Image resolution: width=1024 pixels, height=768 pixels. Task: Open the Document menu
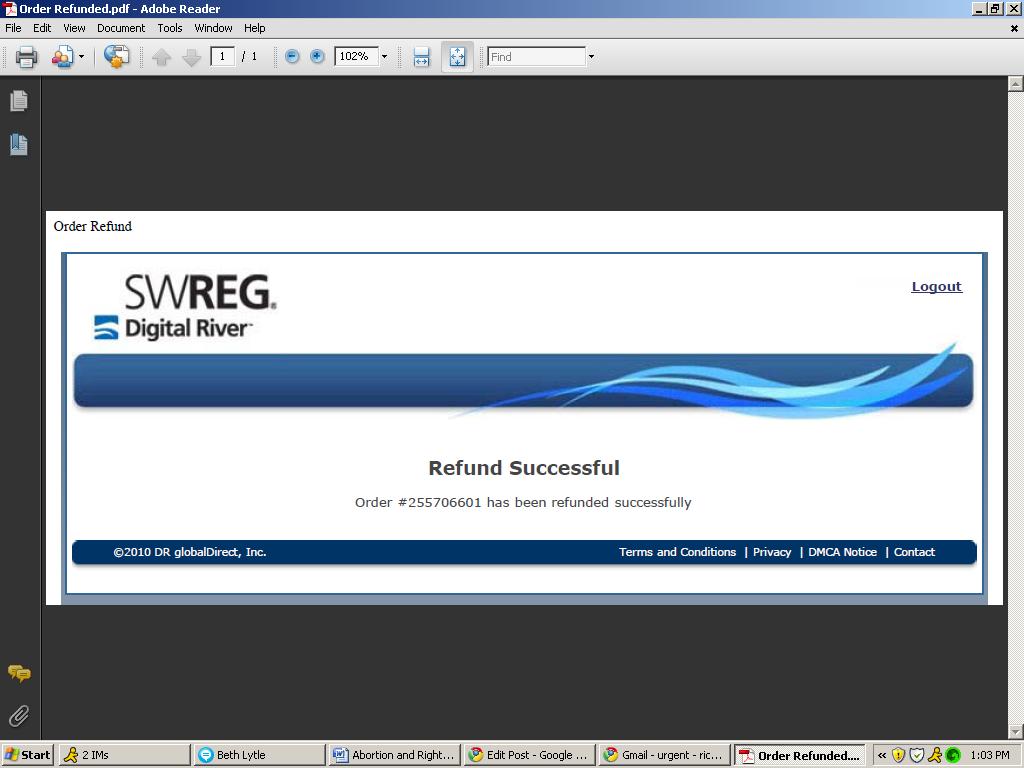(x=121, y=28)
